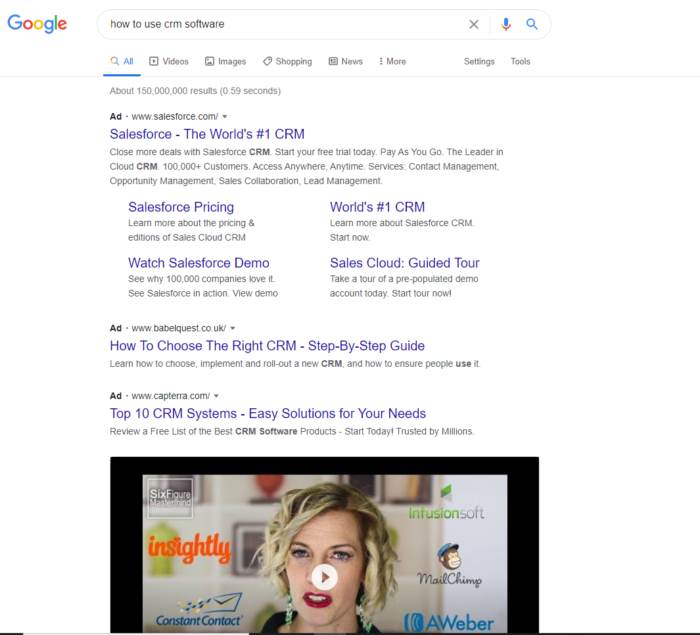Screen dimensions: 700x635
Task: Open search Settings
Action: (479, 62)
